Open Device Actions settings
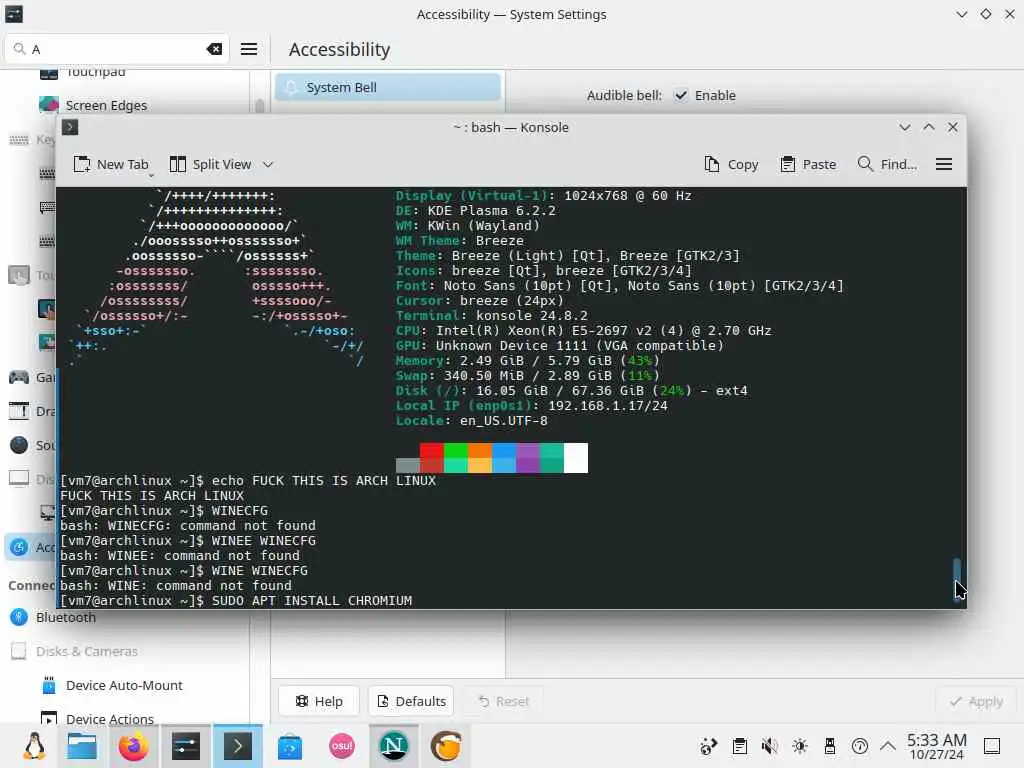This screenshot has height=768, width=1024. click(110, 718)
